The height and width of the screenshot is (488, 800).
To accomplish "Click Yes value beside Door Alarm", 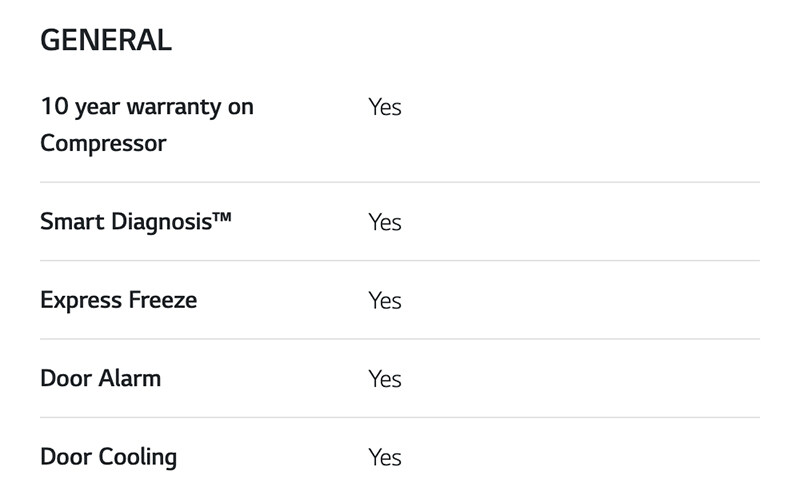I will (384, 379).
